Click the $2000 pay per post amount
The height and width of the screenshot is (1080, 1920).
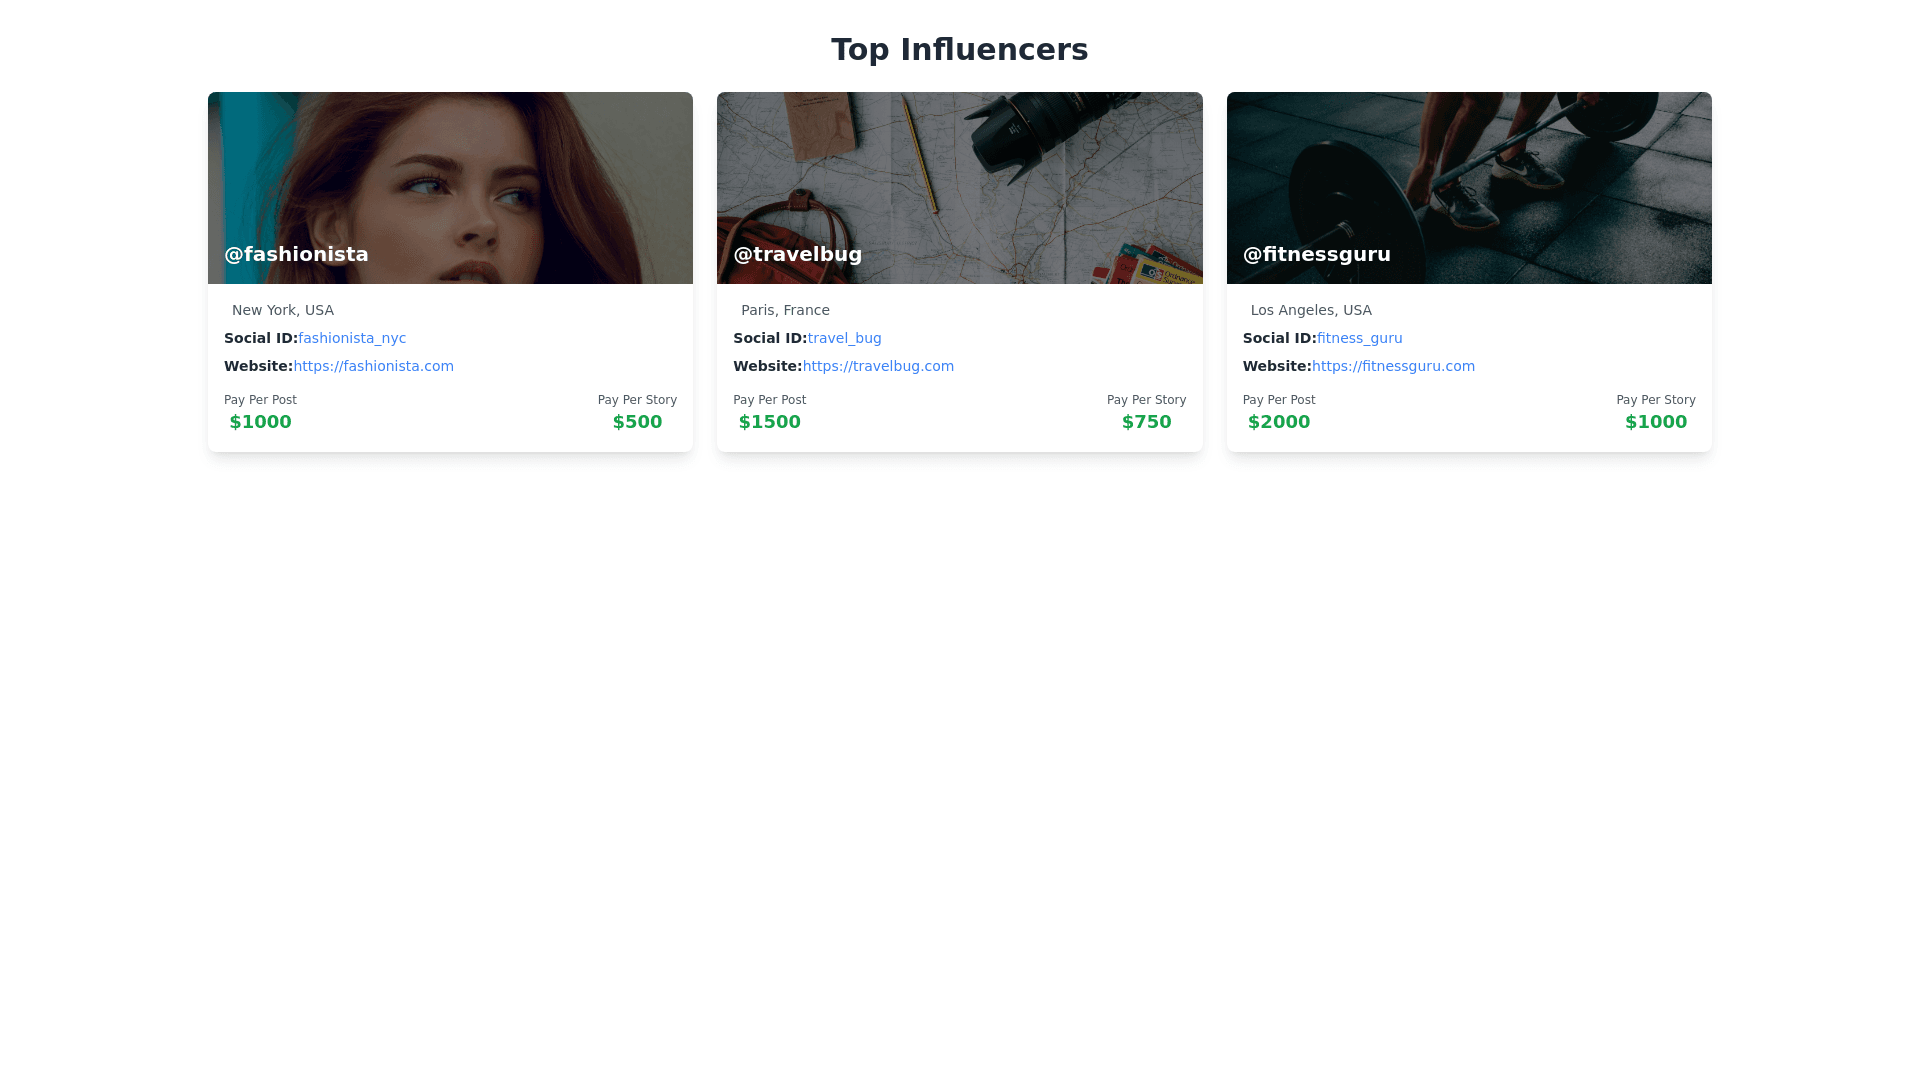tap(1278, 422)
